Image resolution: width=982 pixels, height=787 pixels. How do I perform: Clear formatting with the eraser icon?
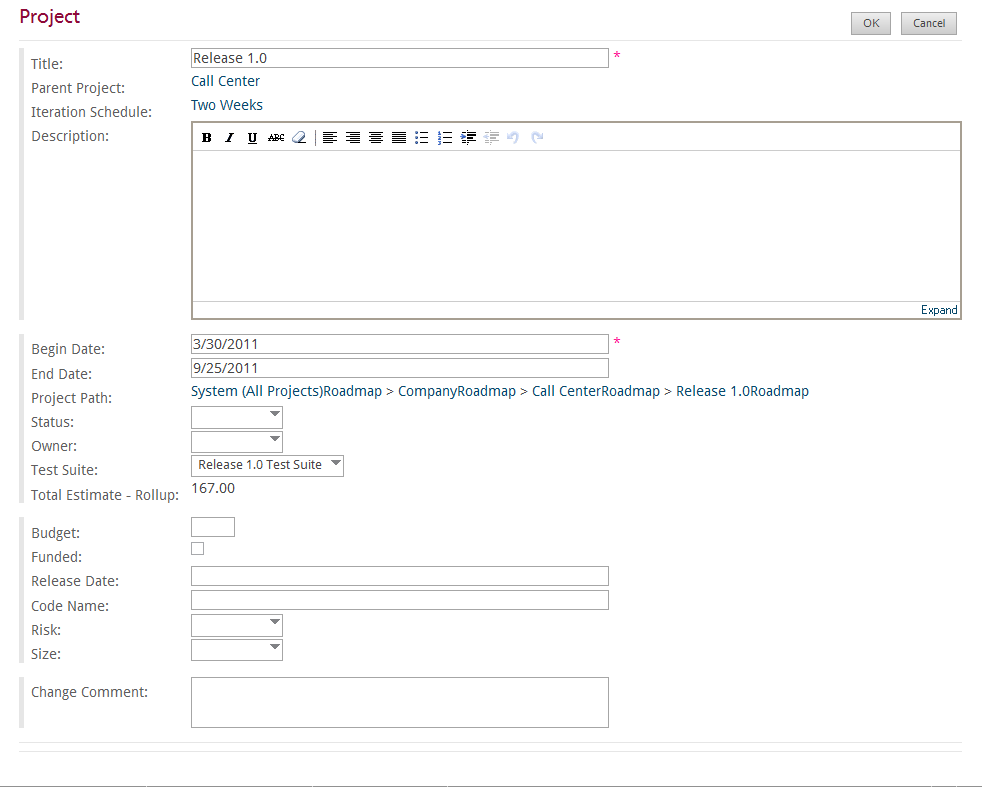click(x=299, y=138)
